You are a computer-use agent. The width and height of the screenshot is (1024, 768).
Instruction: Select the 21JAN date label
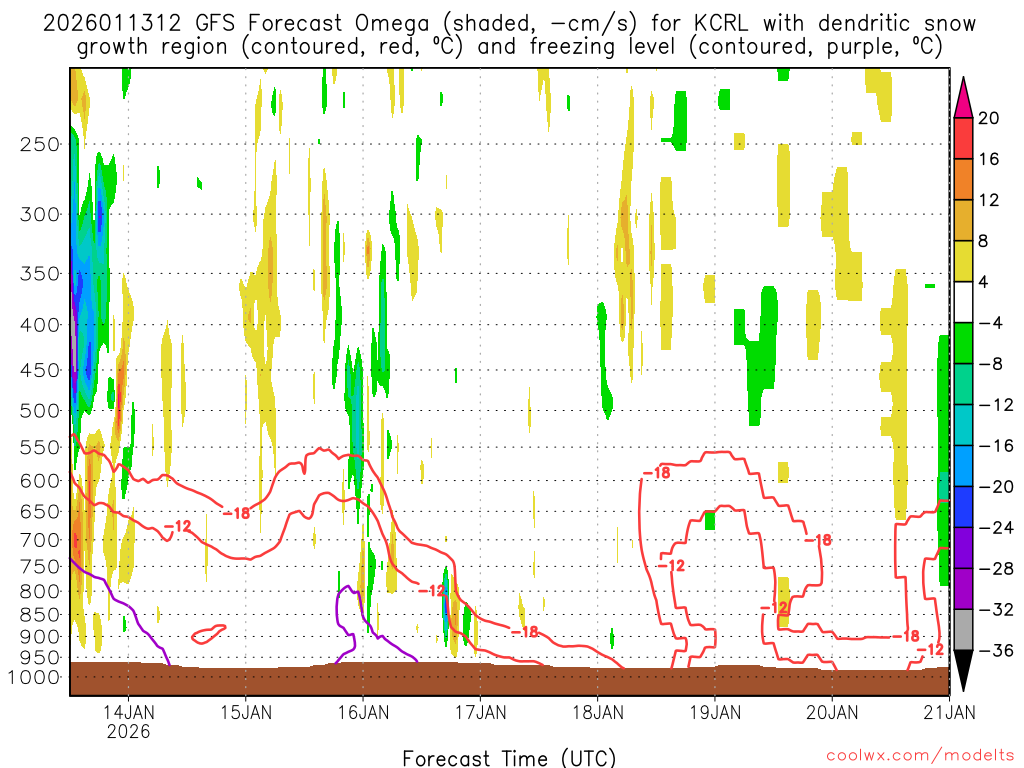(950, 712)
